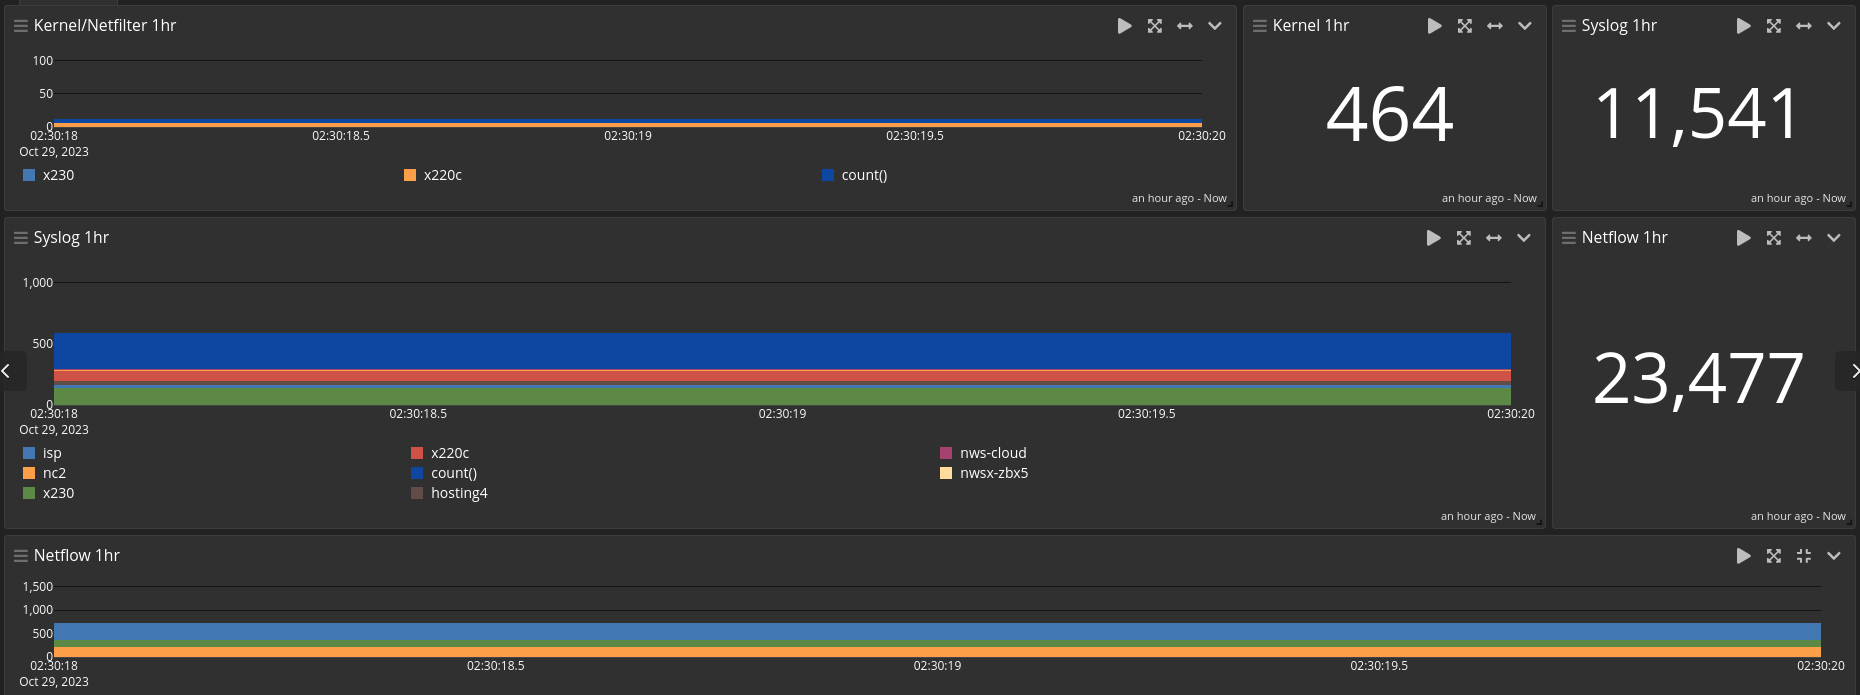Toggle x220c series in Syslog legend
Viewport: 1860px width, 695px height.
pos(440,453)
